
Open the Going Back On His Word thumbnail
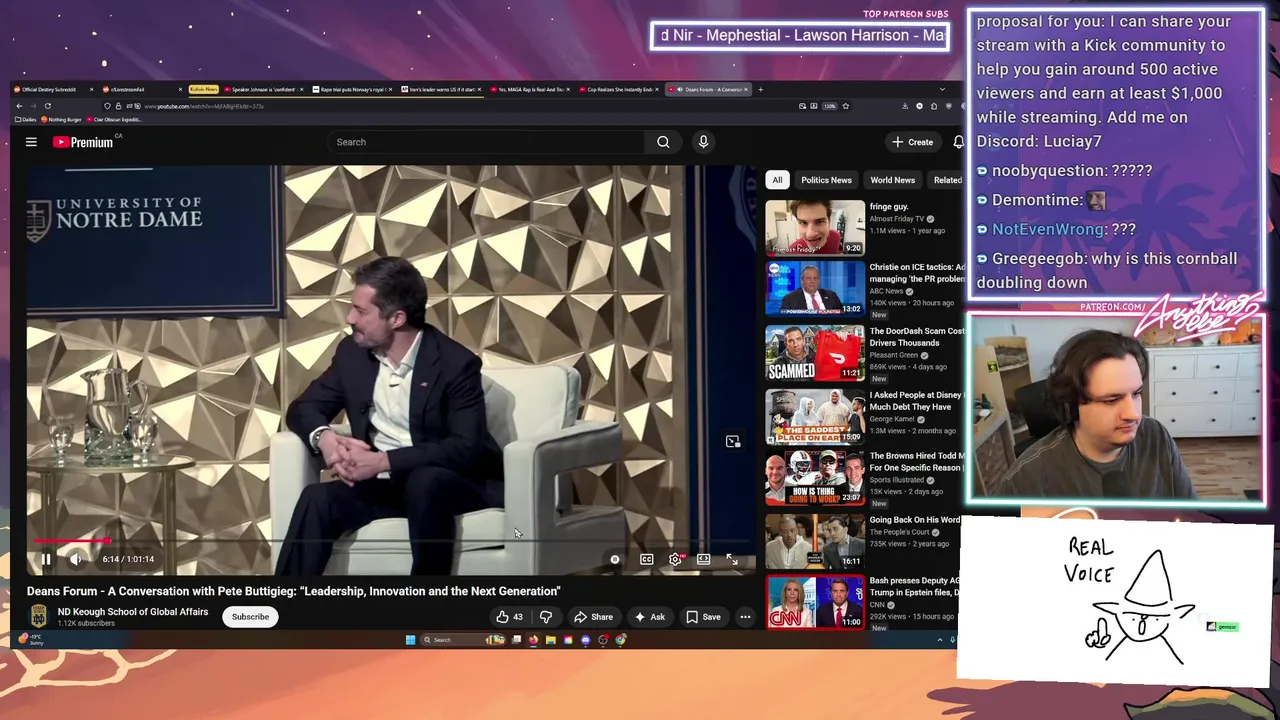815,541
